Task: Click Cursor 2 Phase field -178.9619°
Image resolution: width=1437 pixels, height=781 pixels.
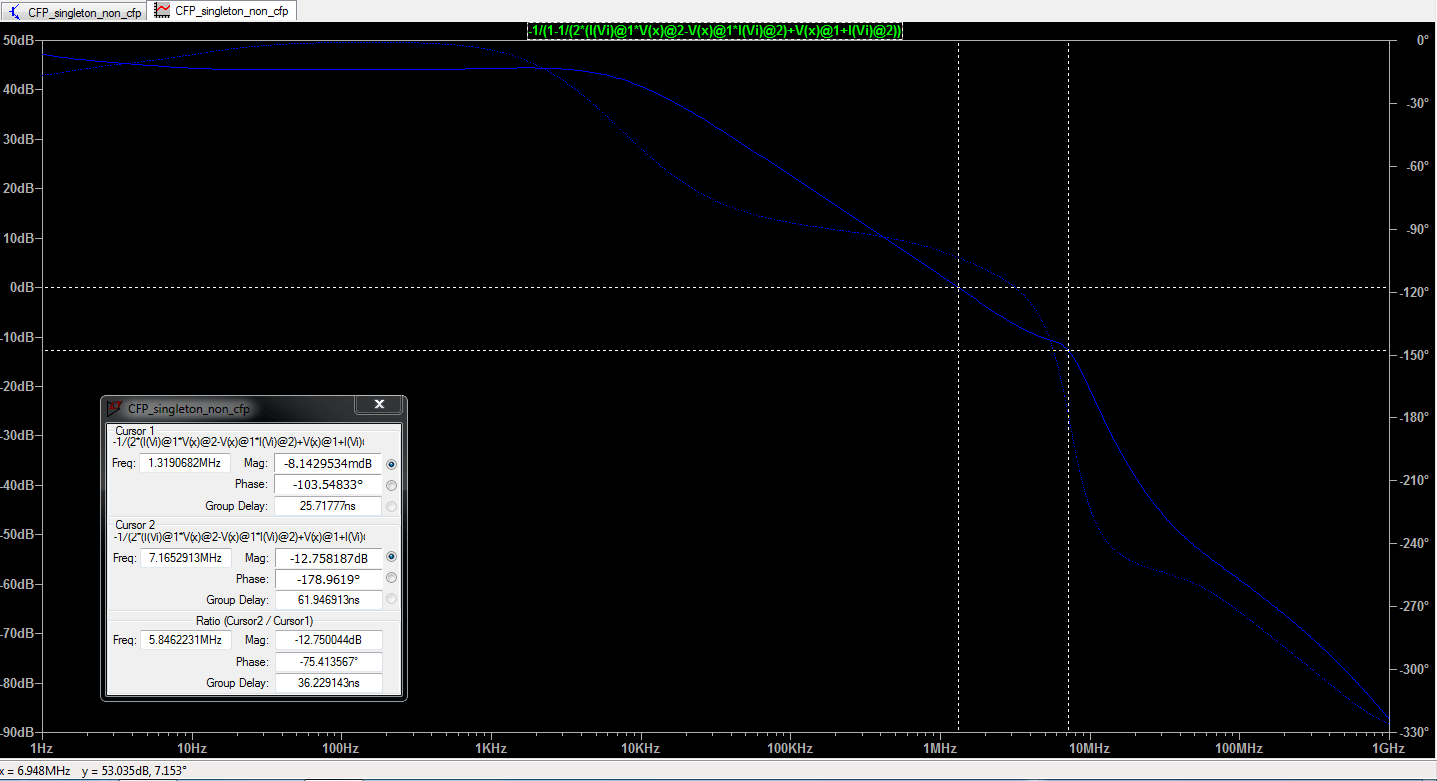Action: 327,579
